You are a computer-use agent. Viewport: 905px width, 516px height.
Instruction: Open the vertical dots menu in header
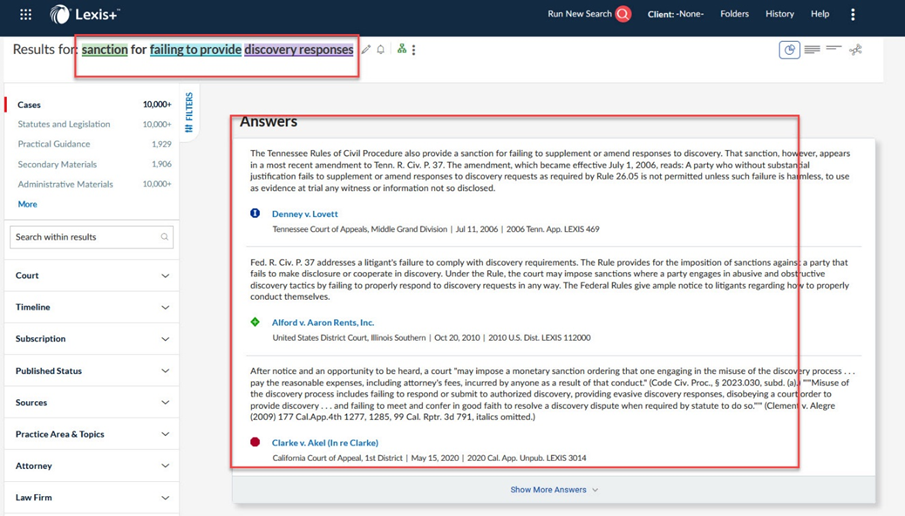point(852,14)
